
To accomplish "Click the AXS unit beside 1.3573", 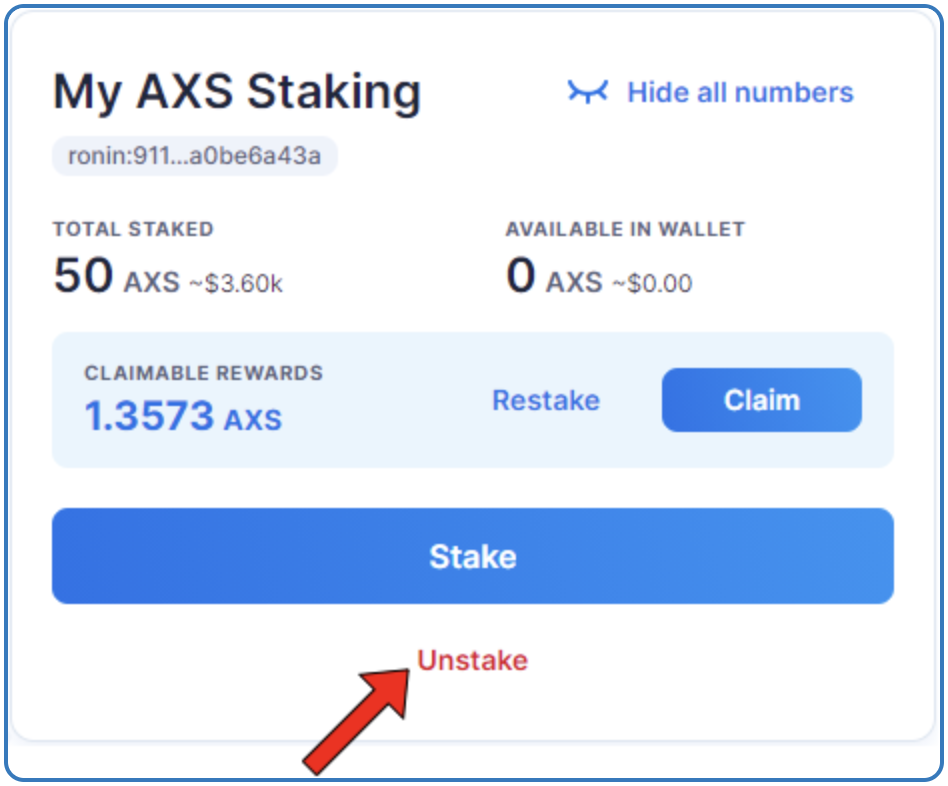I will point(253,420).
